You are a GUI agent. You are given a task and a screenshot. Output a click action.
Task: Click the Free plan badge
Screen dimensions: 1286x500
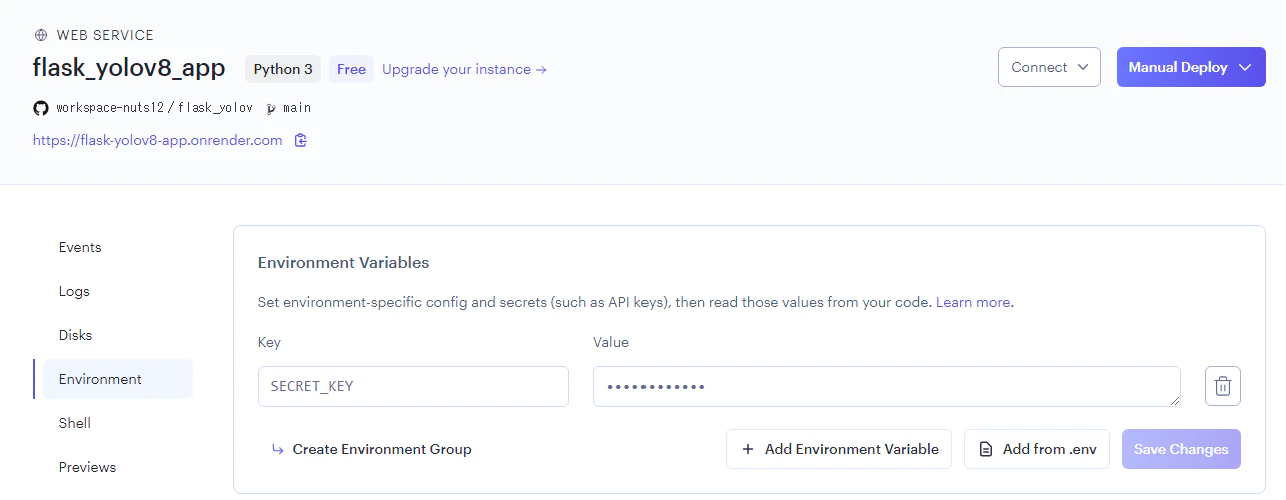tap(351, 69)
